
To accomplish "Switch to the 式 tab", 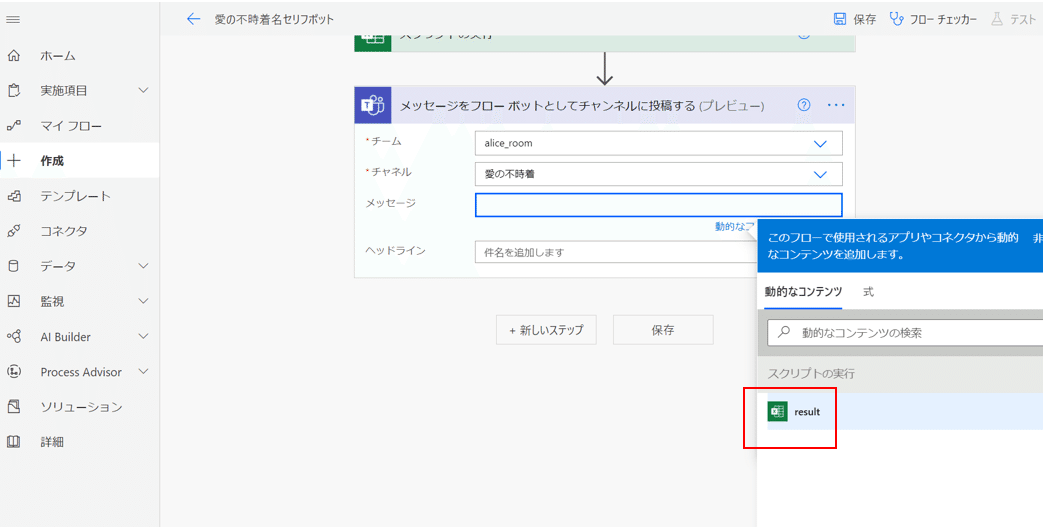I will pos(868,291).
